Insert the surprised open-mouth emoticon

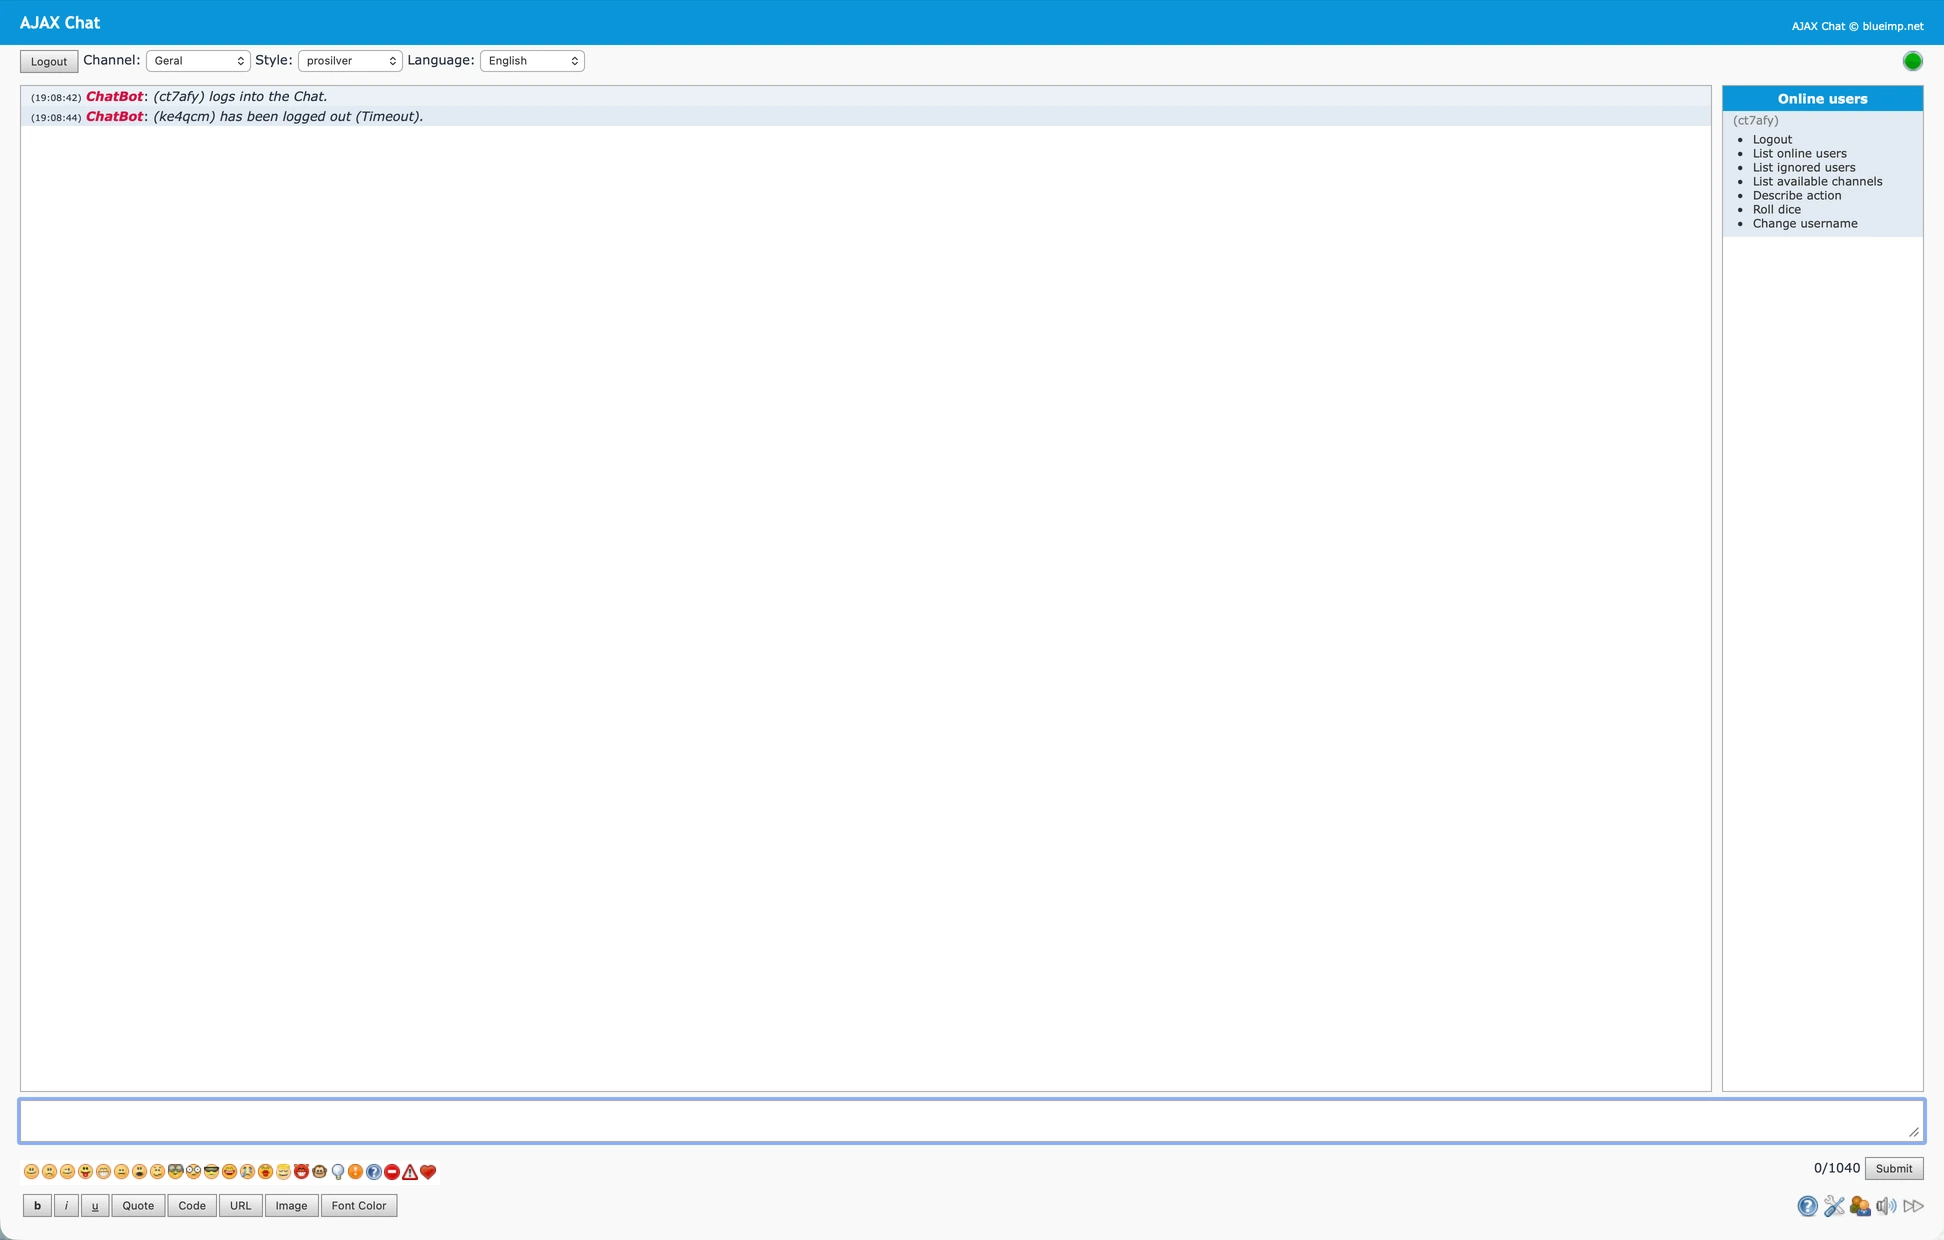click(139, 1172)
